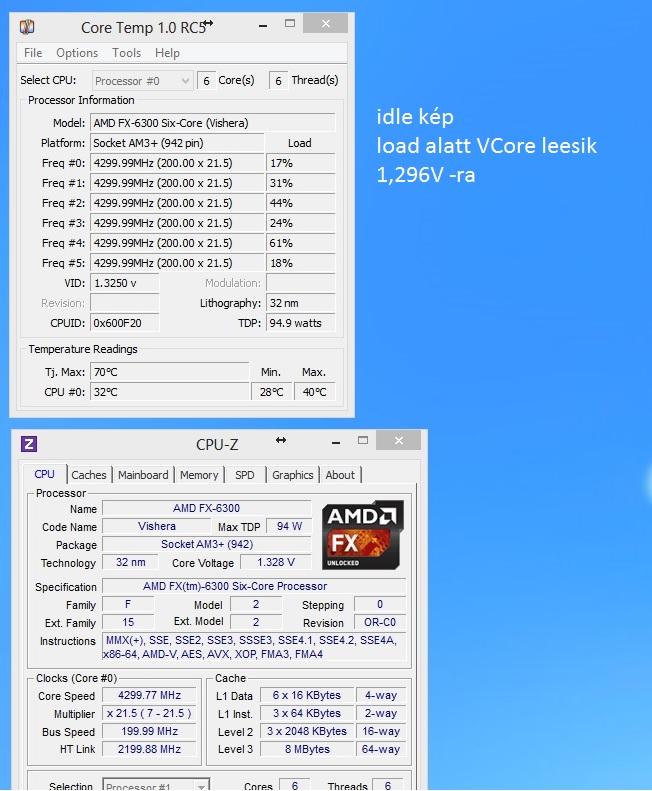This screenshot has width=652, height=791.
Task: Click the Instructions list in CPU-Z
Action: (x=254, y=647)
